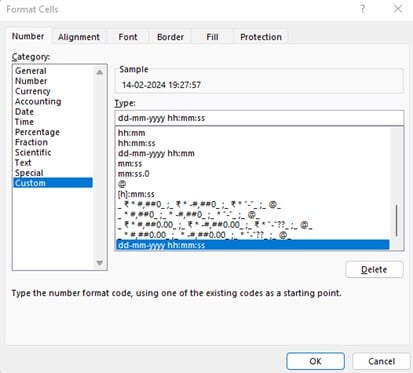Select the Date category

53,112
